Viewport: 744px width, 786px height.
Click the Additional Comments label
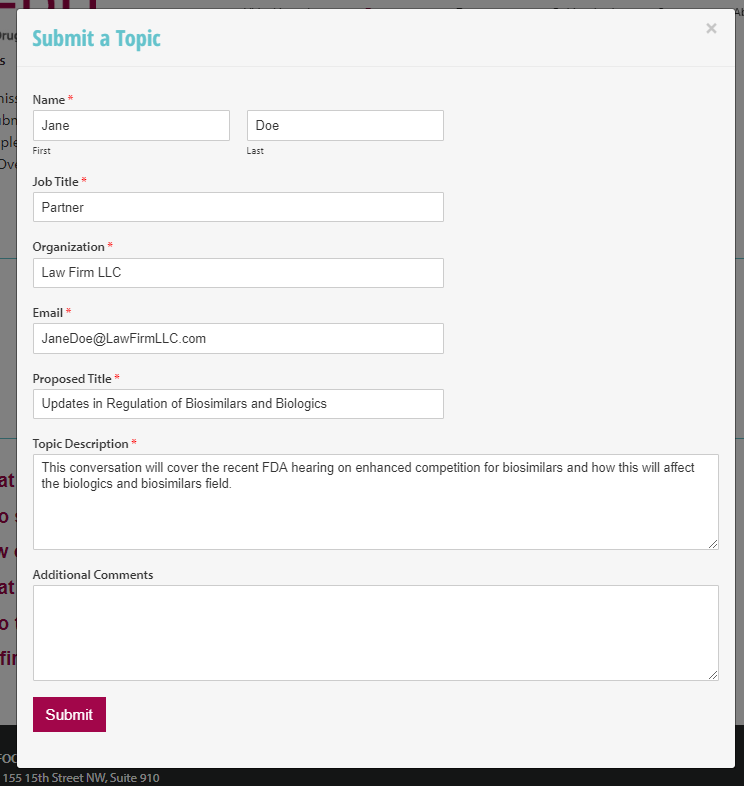pos(93,575)
